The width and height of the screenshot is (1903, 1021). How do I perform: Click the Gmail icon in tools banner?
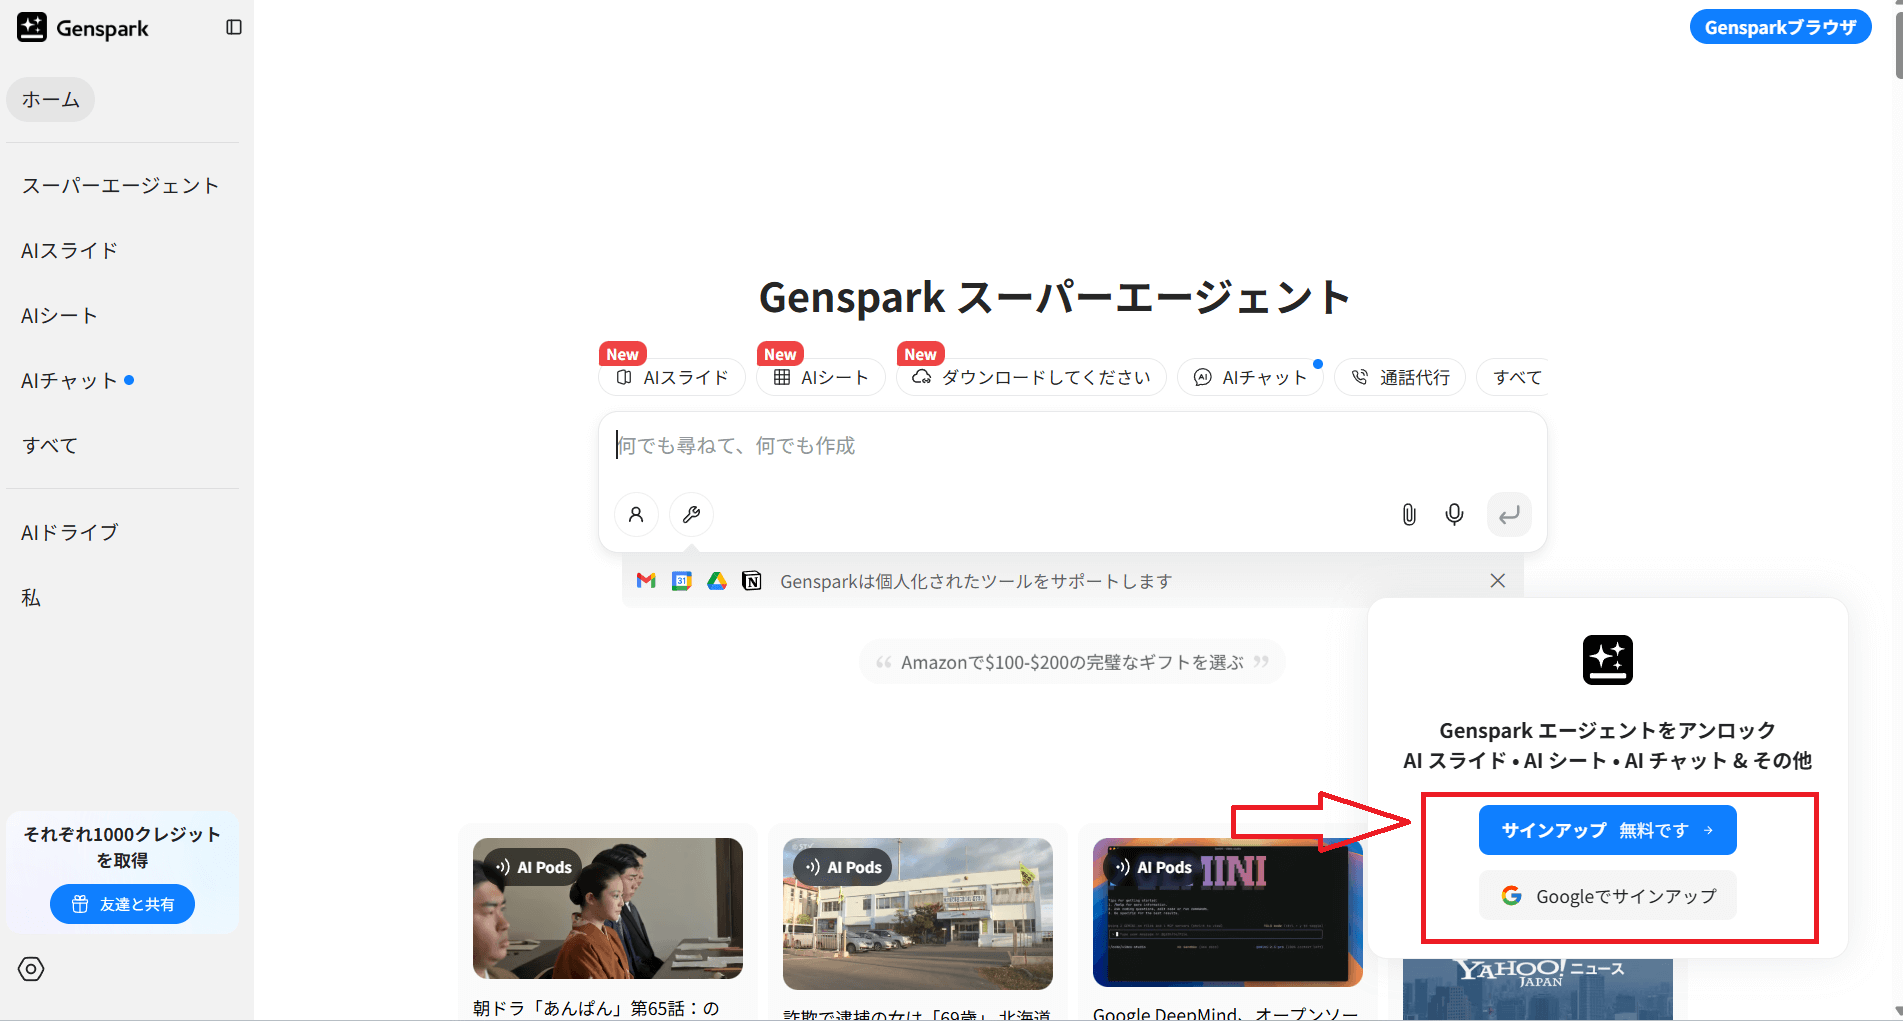coord(646,581)
